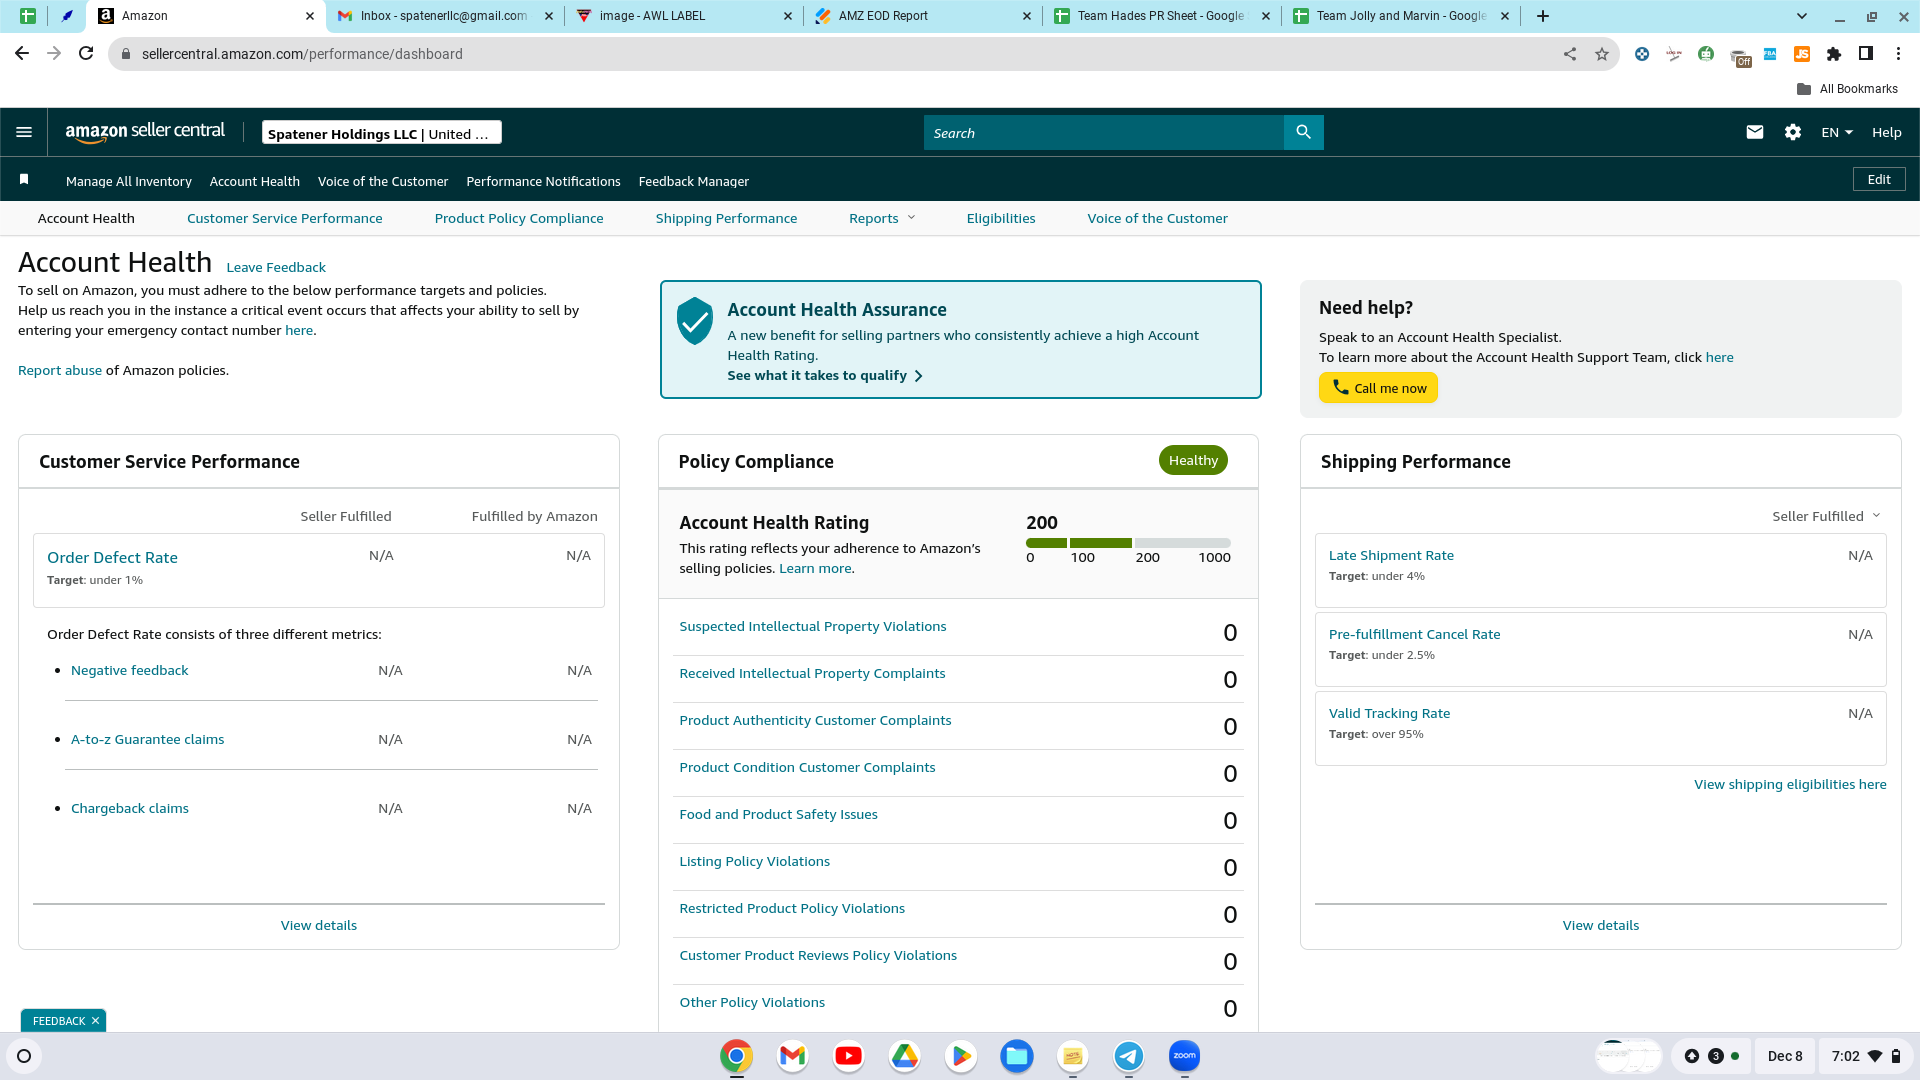
Task: Click the Seller Central search field
Action: tap(1103, 132)
